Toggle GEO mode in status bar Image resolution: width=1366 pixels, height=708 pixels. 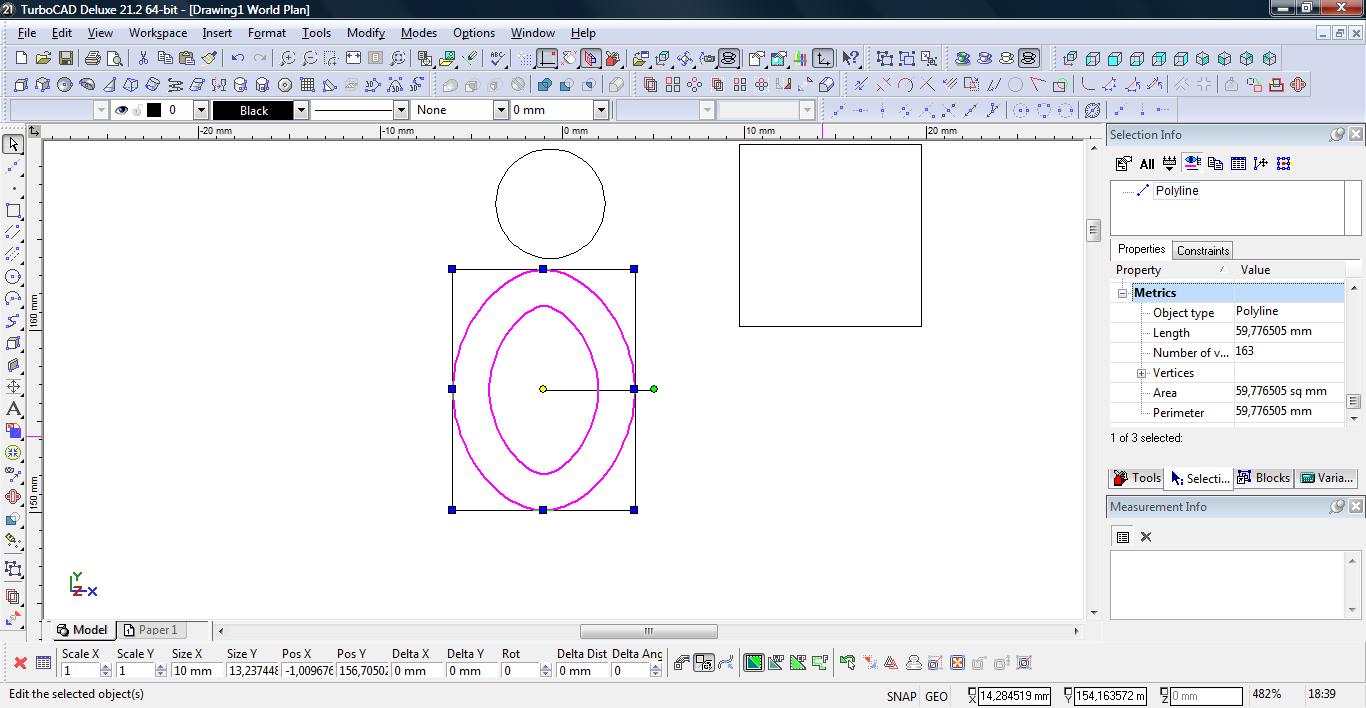click(x=936, y=696)
